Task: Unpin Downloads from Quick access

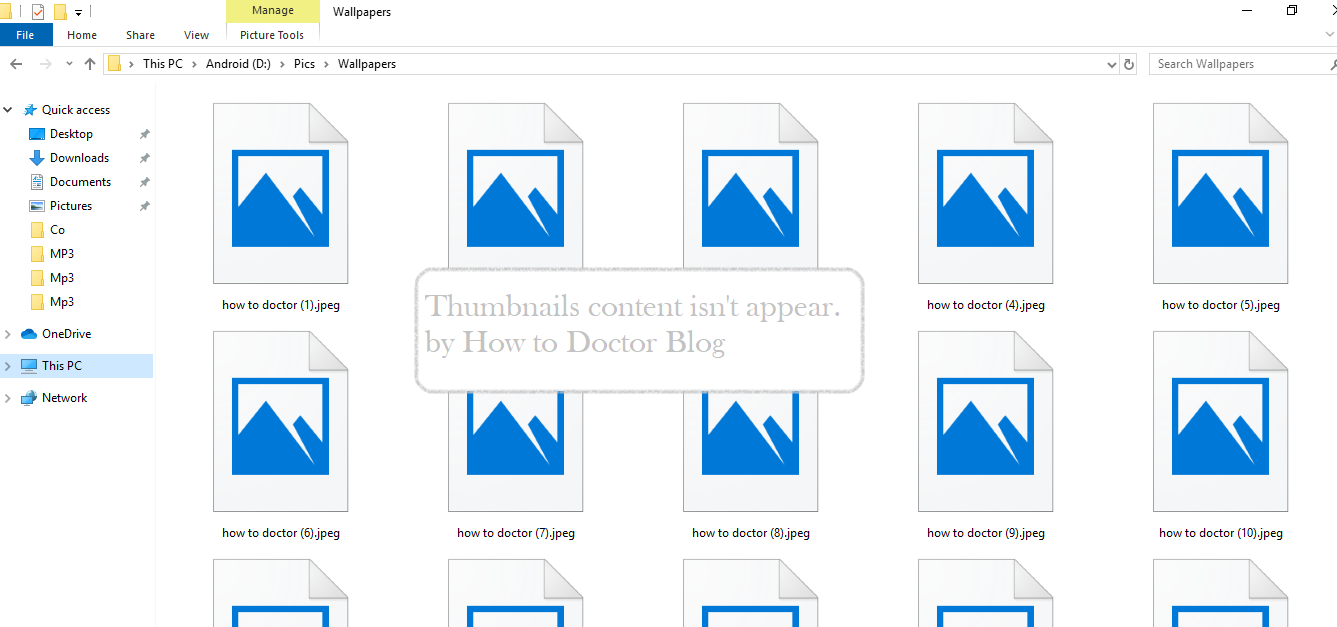Action: point(144,157)
